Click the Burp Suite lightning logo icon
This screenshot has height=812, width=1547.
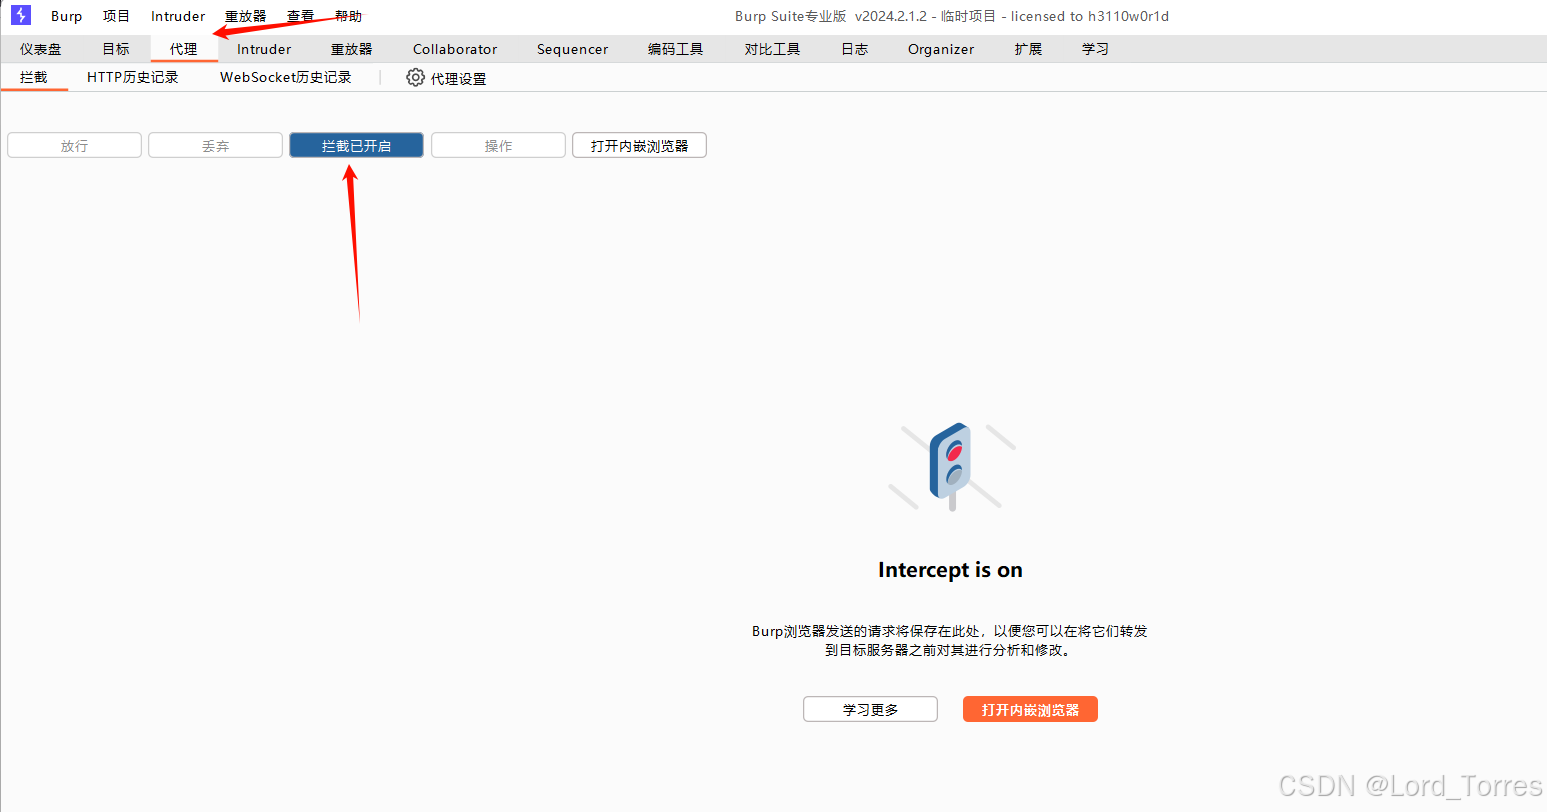pos(21,15)
